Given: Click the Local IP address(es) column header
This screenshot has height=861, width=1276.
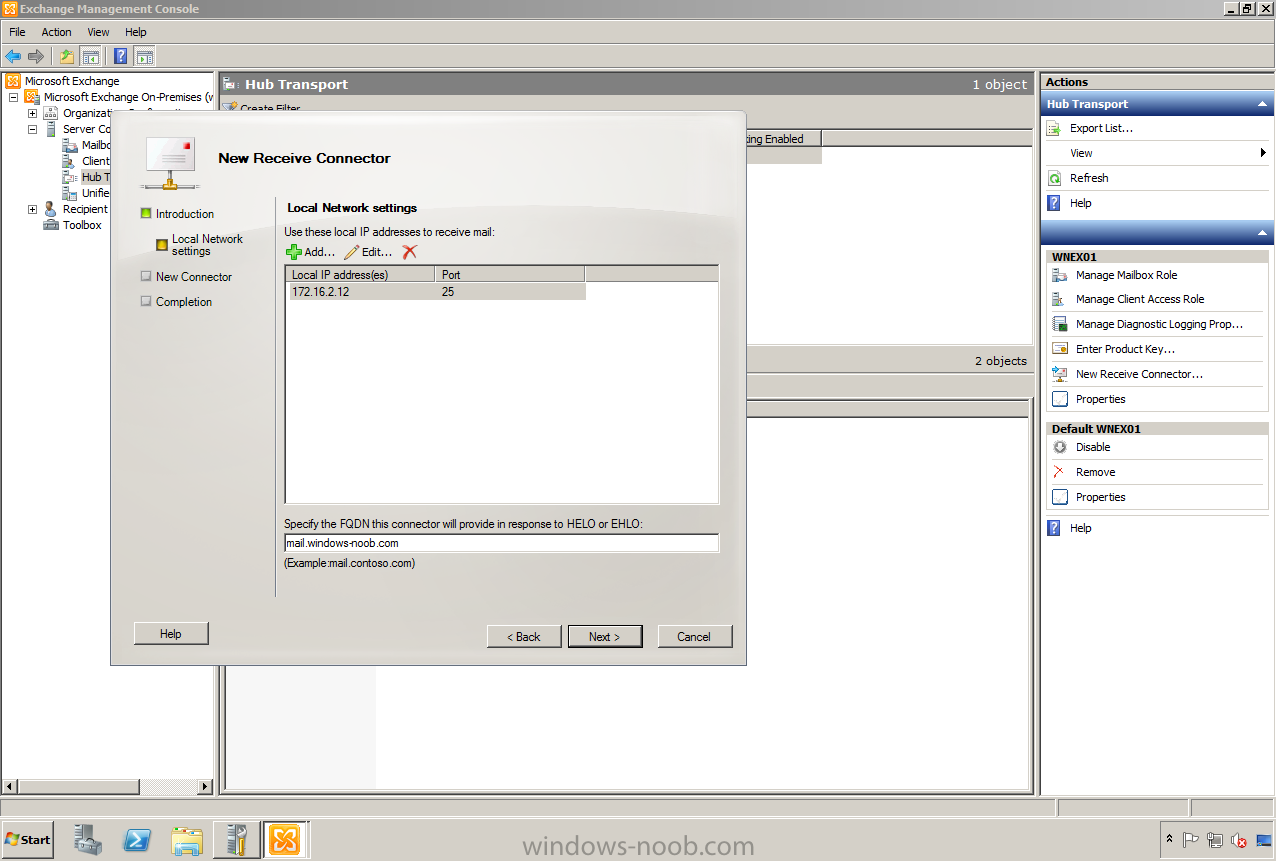Looking at the screenshot, I should pyautogui.click(x=361, y=274).
